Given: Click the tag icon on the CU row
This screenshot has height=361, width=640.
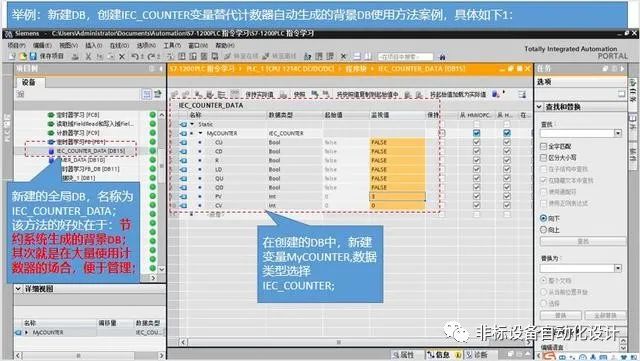Looking at the screenshot, I should pos(183,143).
